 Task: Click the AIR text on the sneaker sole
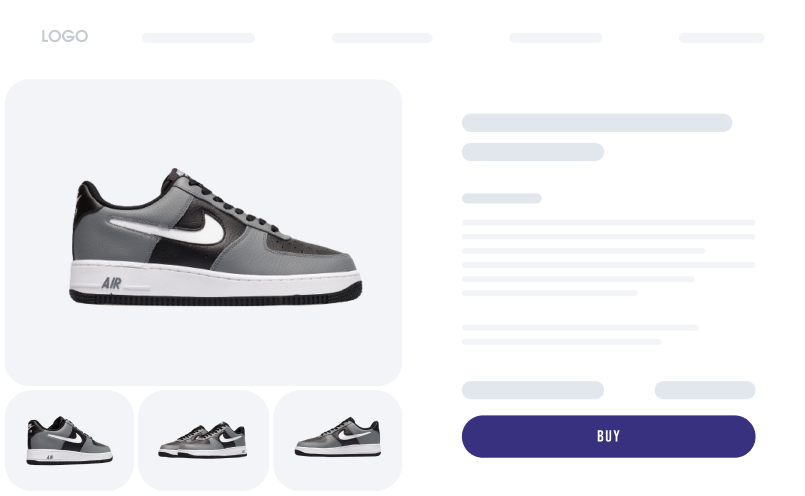coord(111,283)
